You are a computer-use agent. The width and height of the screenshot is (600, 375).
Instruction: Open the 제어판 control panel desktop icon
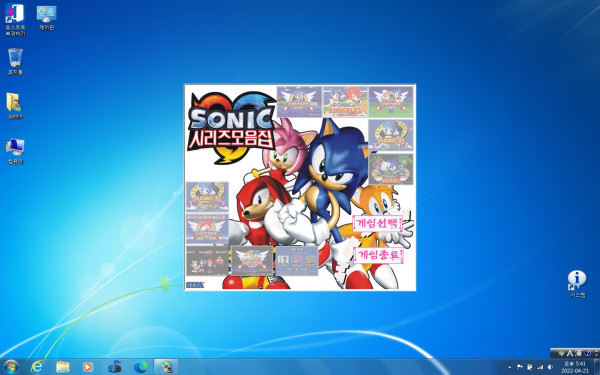[46, 18]
